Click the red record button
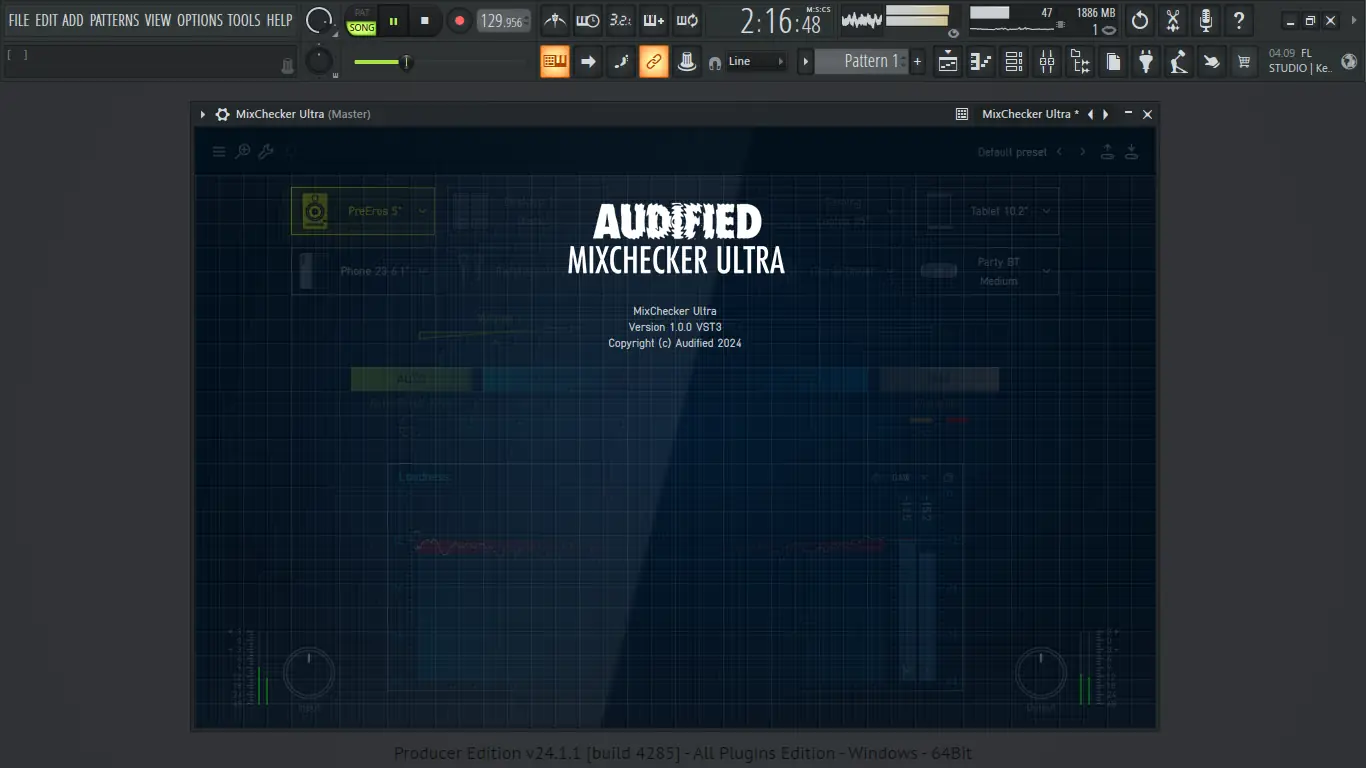The image size is (1366, 768). click(459, 20)
